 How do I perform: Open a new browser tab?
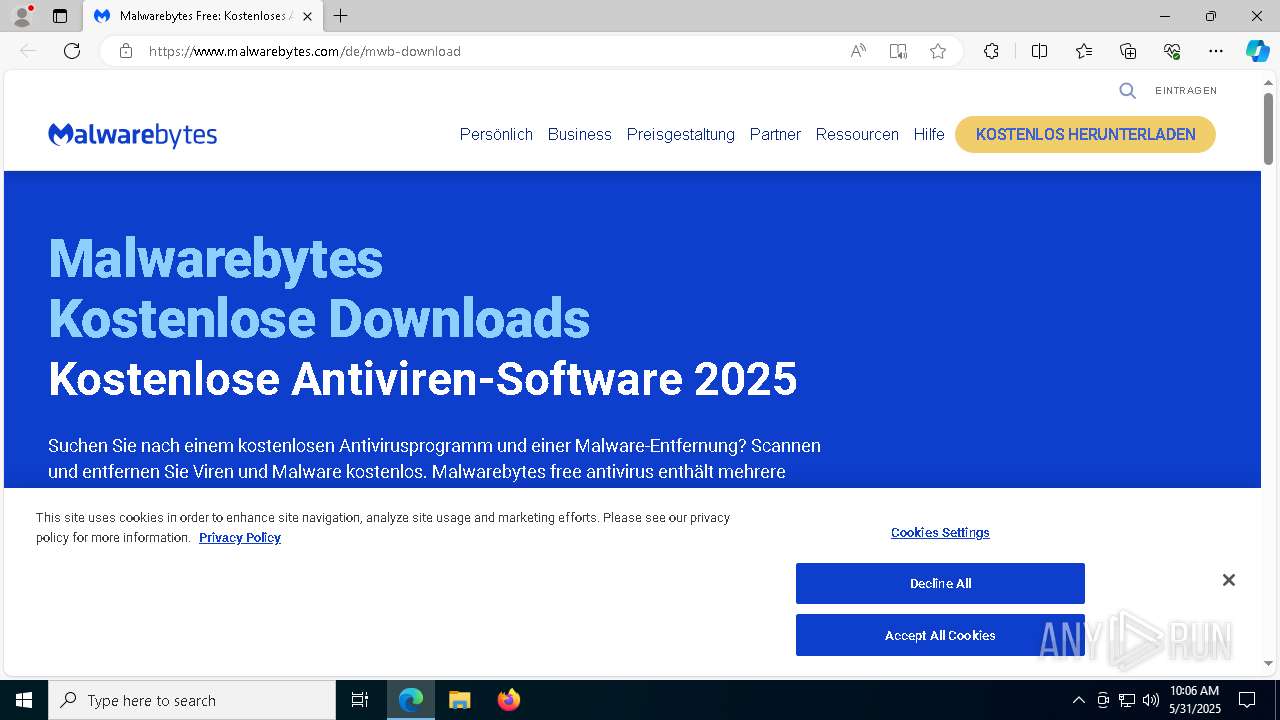pos(341,16)
